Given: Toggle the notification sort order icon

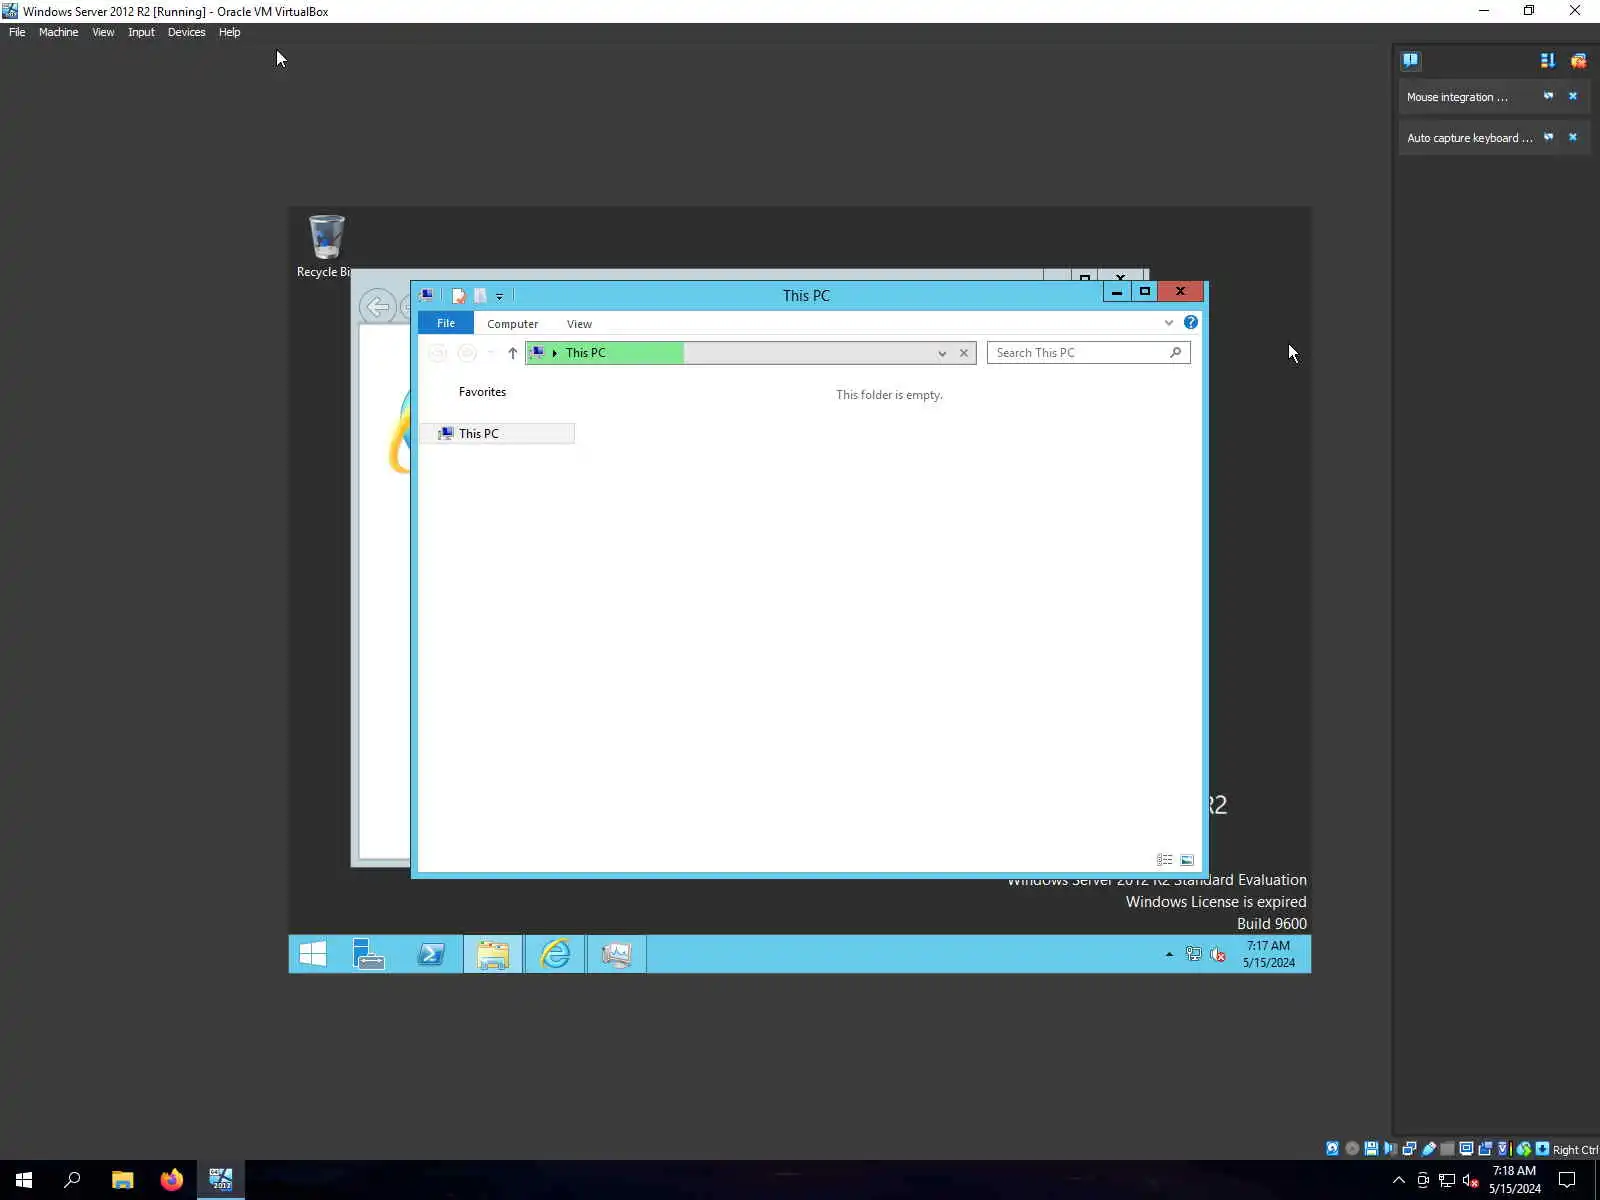Looking at the screenshot, I should click(1548, 60).
